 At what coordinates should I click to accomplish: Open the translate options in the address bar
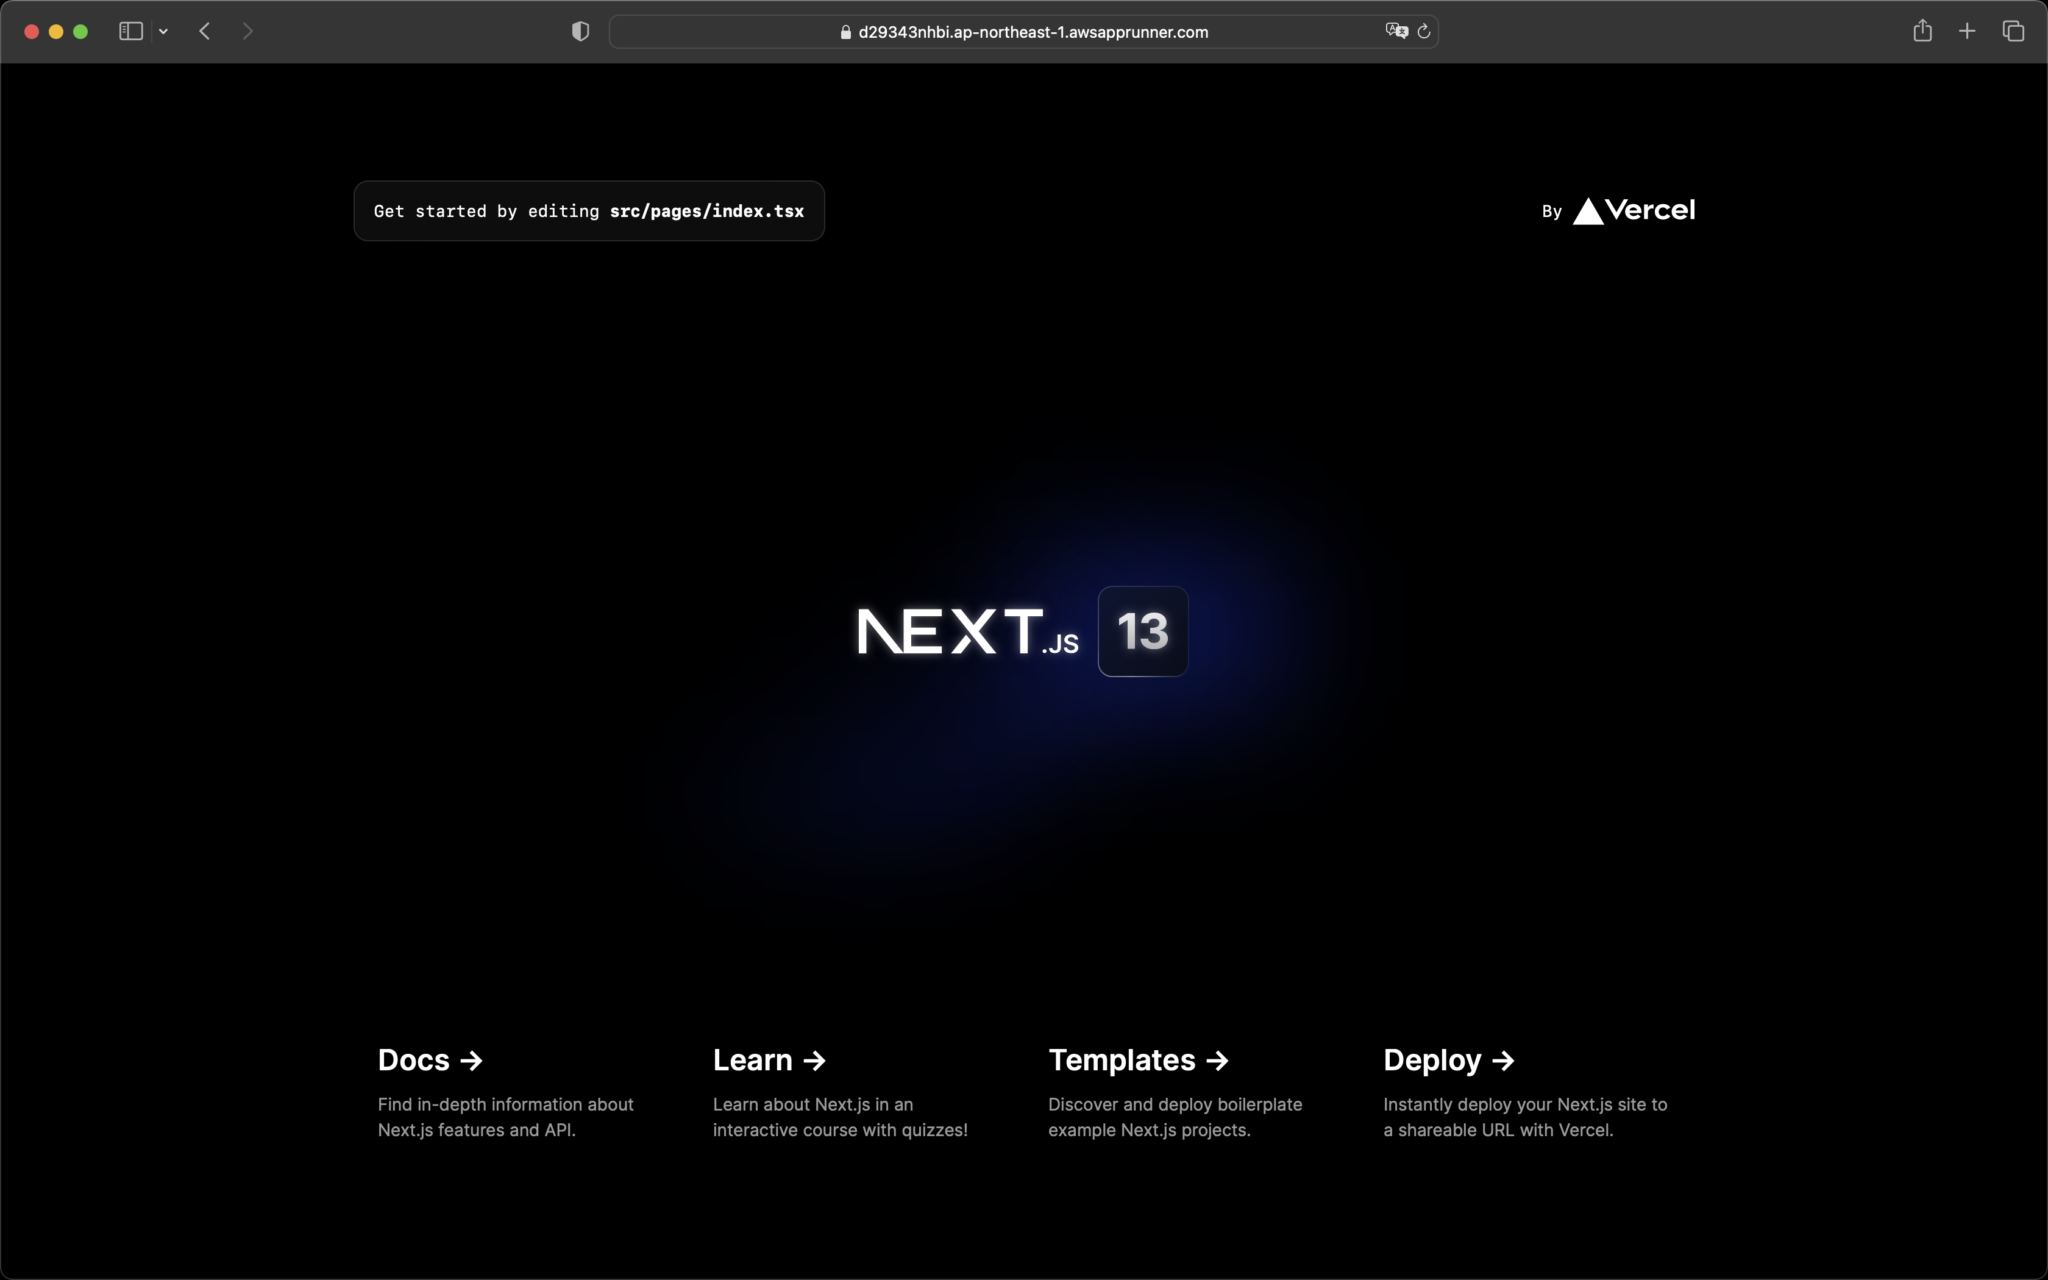point(1397,31)
